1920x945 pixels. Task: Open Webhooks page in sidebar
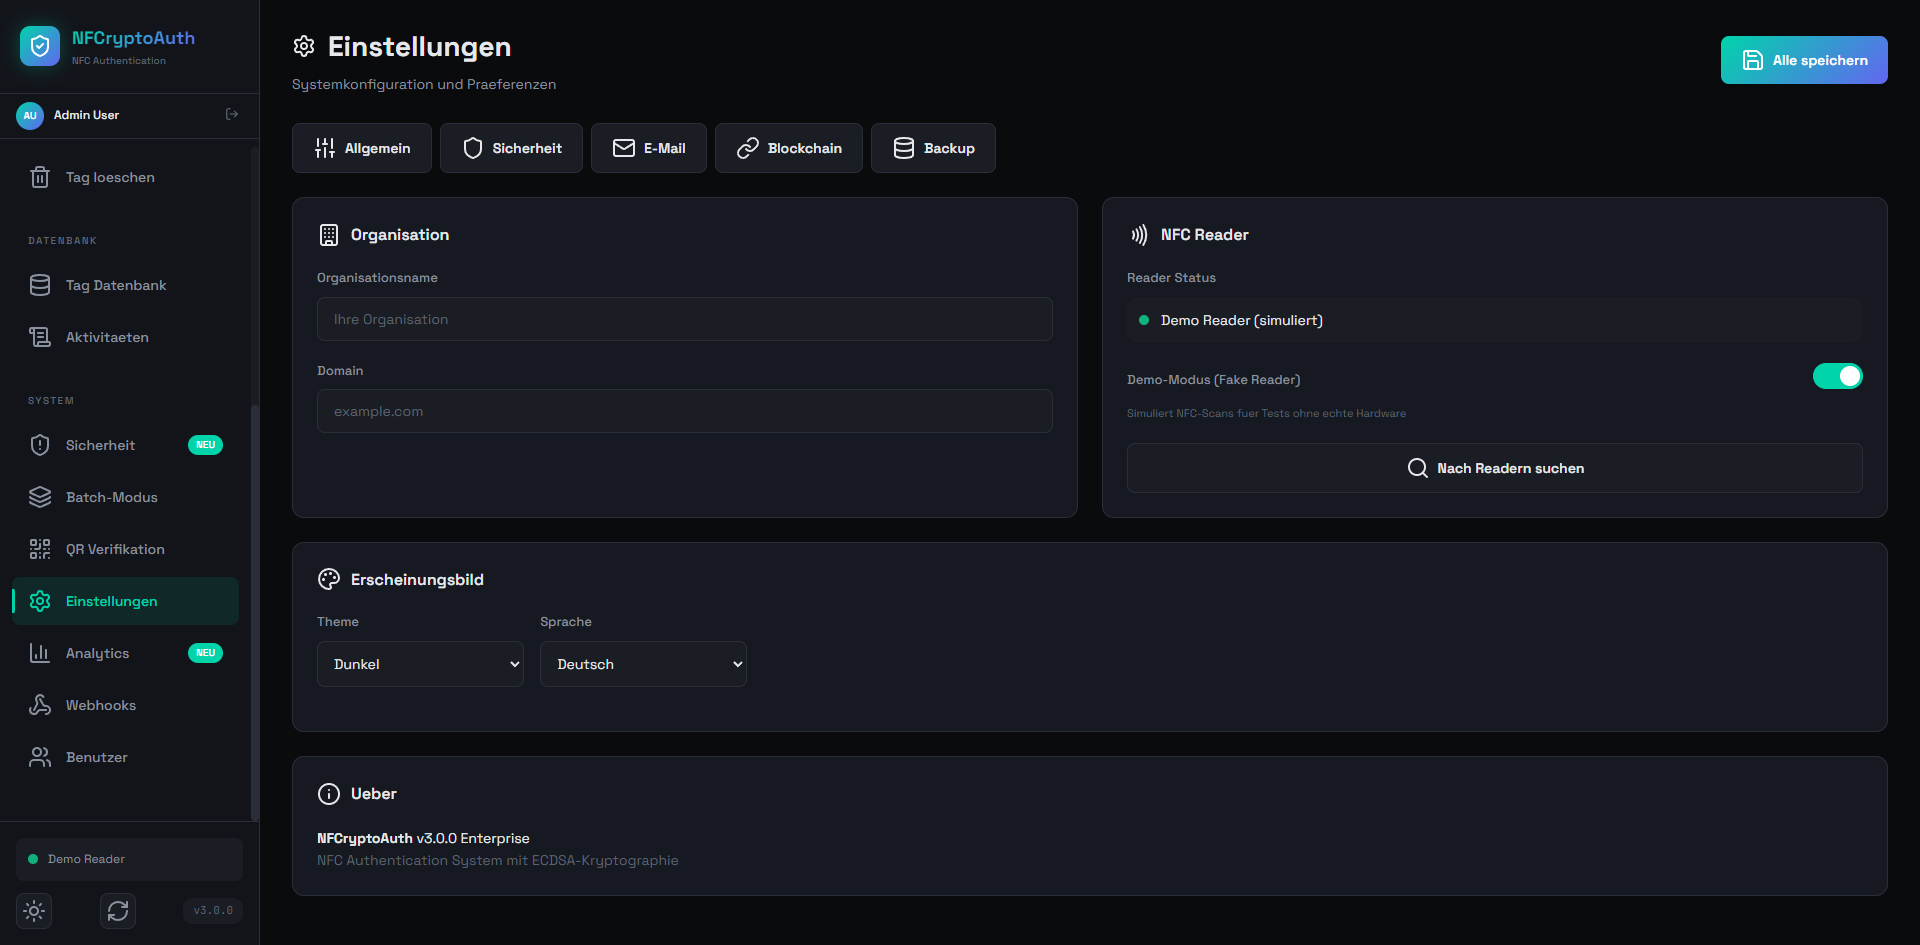point(100,705)
